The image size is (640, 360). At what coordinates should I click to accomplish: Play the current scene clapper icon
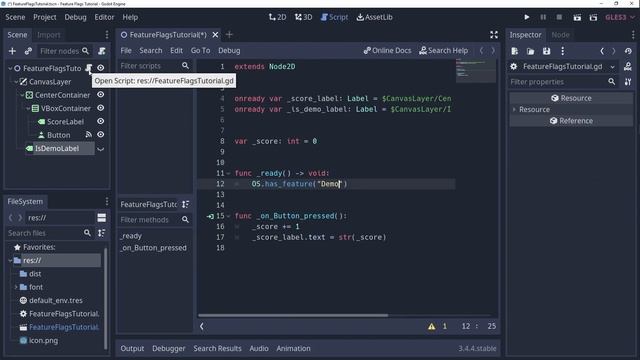(577, 17)
